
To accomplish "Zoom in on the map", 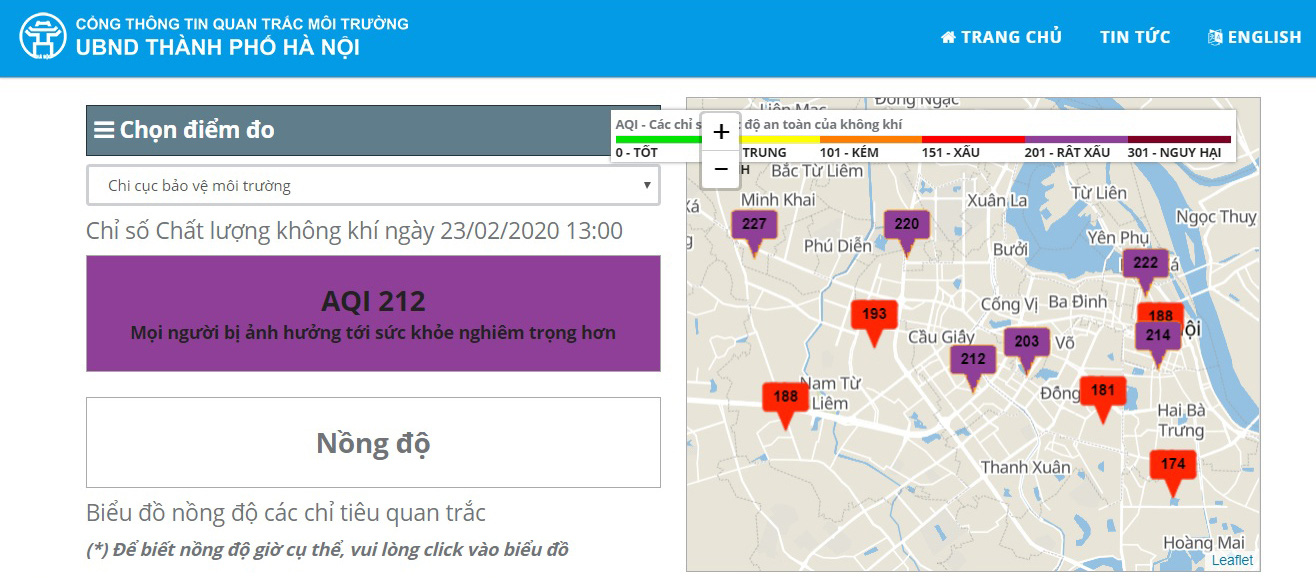I will 721,132.
